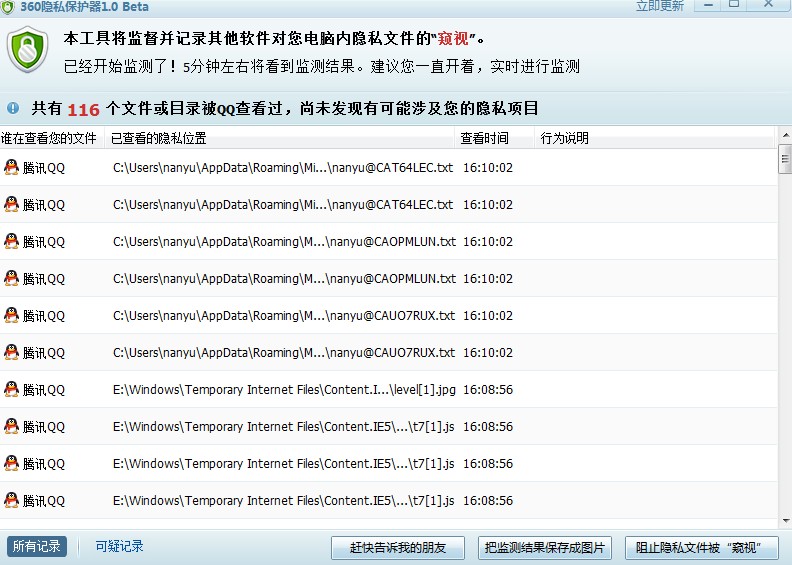Image resolution: width=792 pixels, height=565 pixels.
Task: Click the red 116 file count
Action: (x=83, y=110)
